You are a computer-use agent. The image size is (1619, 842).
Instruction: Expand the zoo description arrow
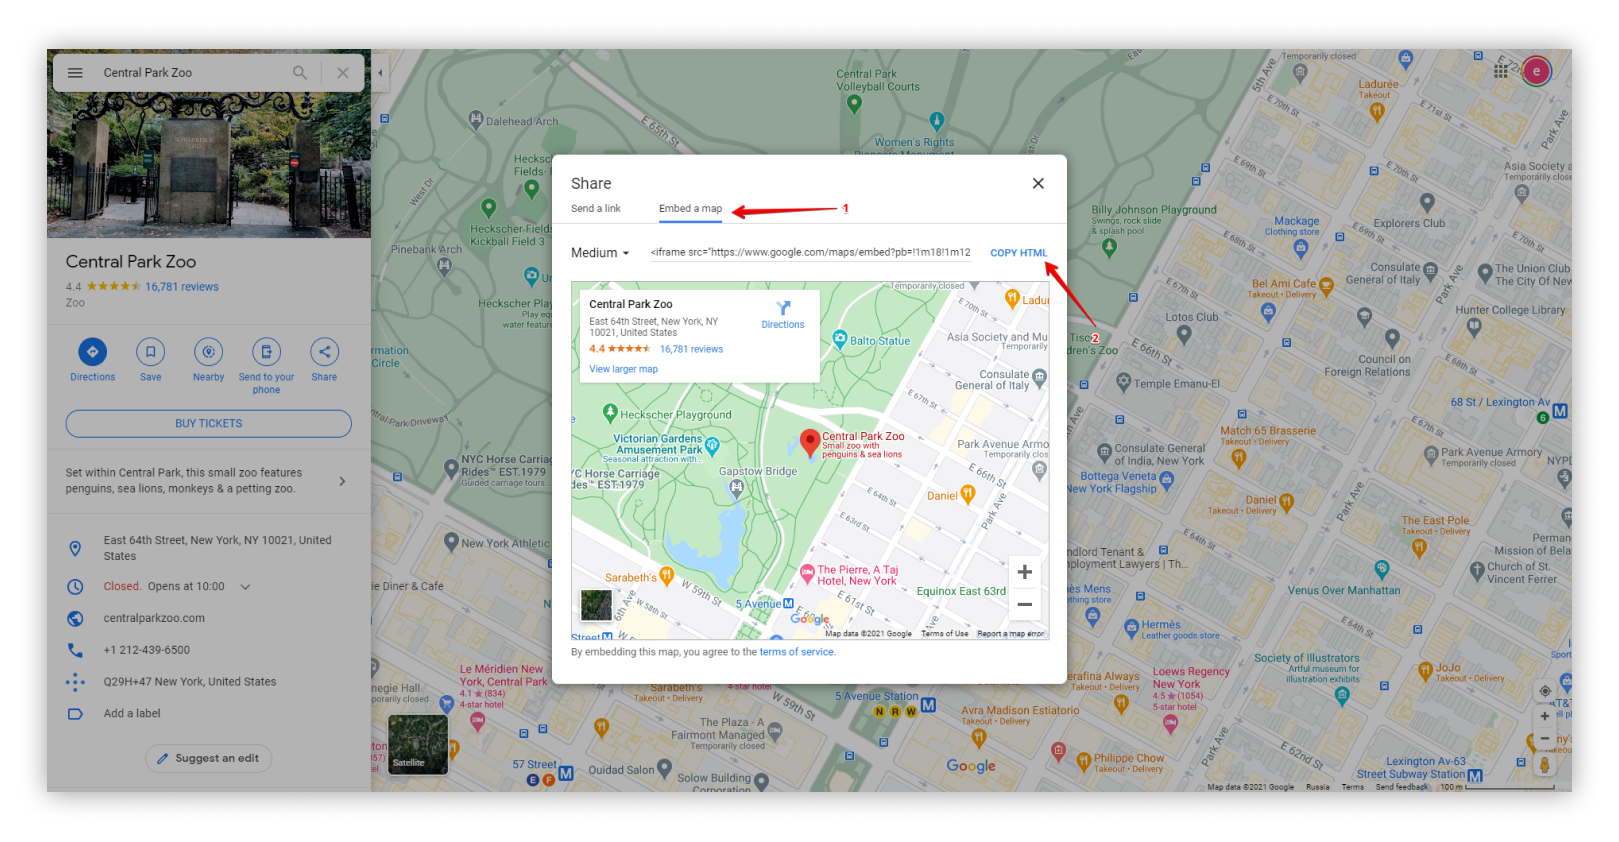[342, 481]
